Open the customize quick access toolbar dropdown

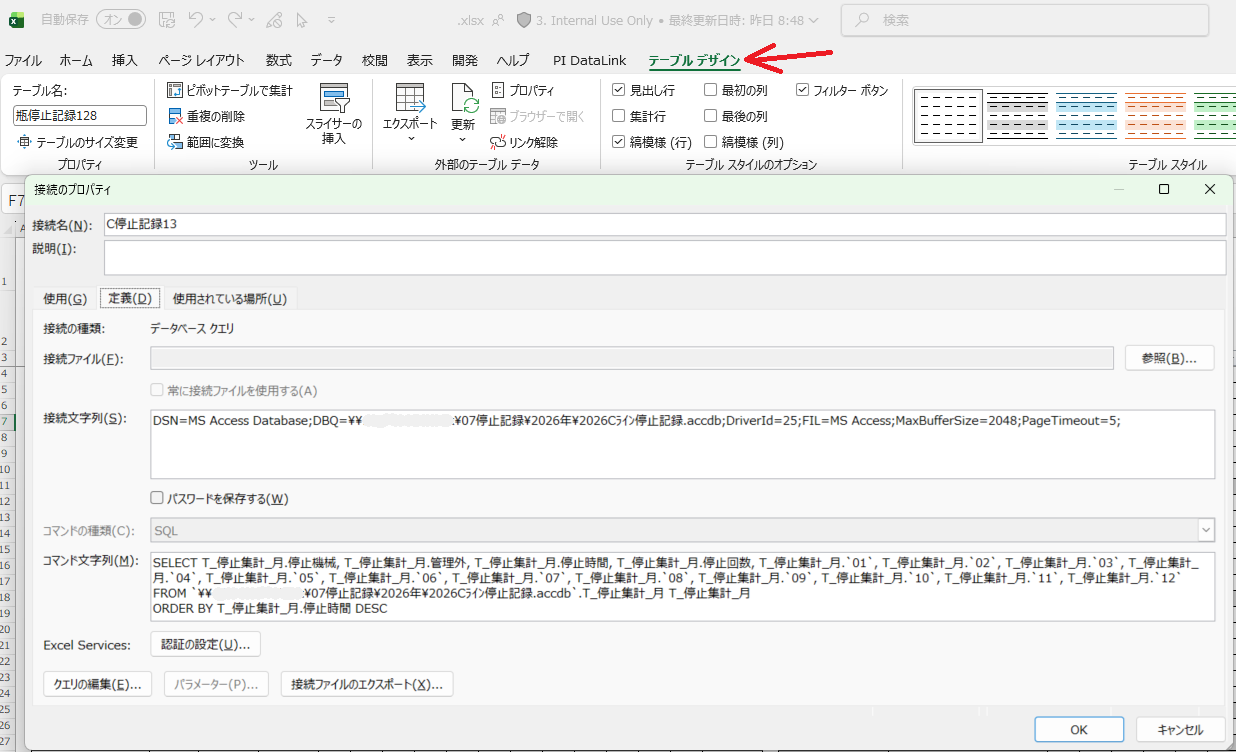[332, 20]
